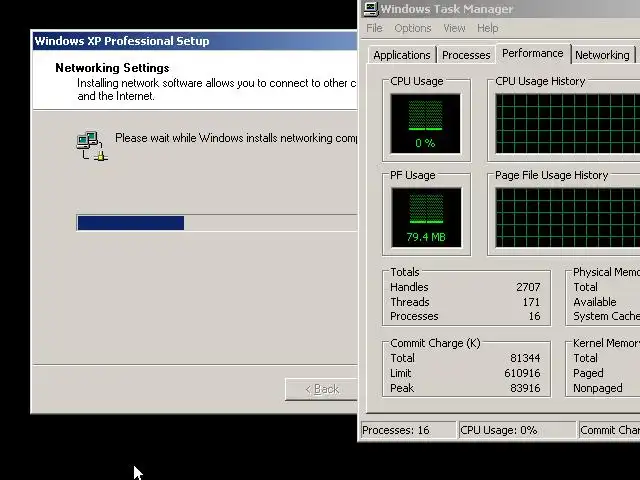Click 'CPU Usage: 0%' in the status bar
The width and height of the screenshot is (640, 480).
[x=517, y=430]
